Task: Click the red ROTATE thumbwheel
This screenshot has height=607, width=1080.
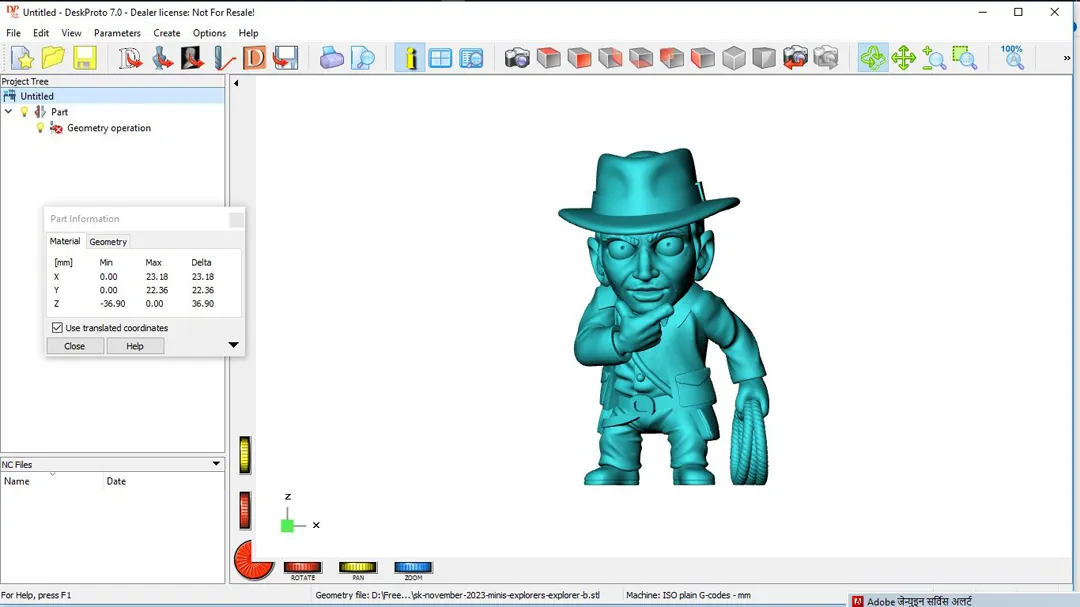Action: tap(302, 567)
